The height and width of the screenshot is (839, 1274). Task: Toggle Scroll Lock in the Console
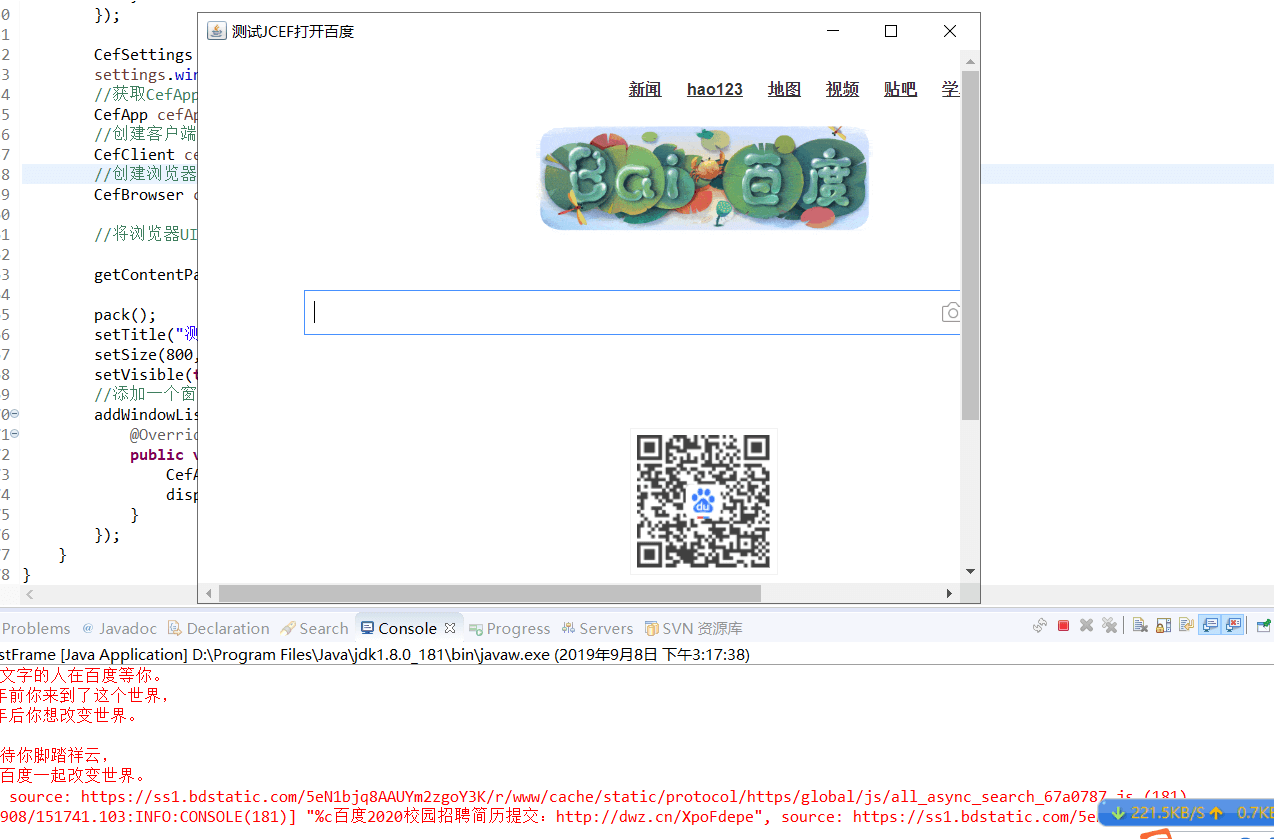click(x=1163, y=626)
